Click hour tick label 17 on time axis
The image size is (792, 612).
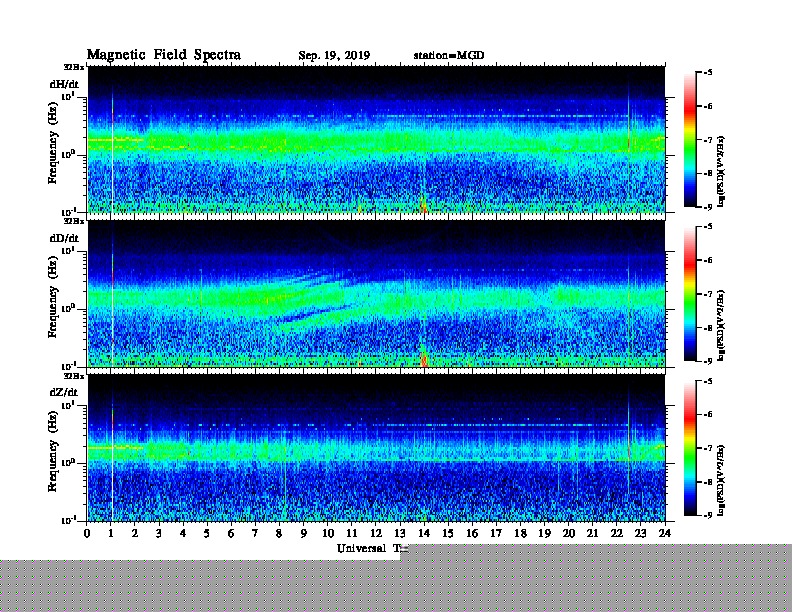496,533
